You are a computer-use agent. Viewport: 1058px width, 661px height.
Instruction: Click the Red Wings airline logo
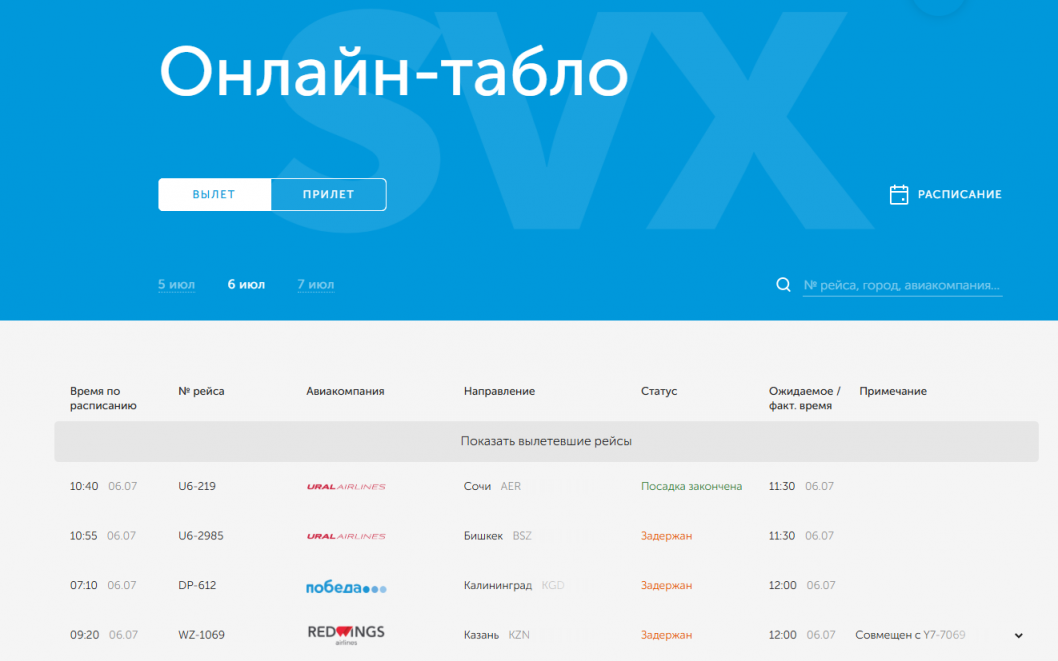(346, 635)
